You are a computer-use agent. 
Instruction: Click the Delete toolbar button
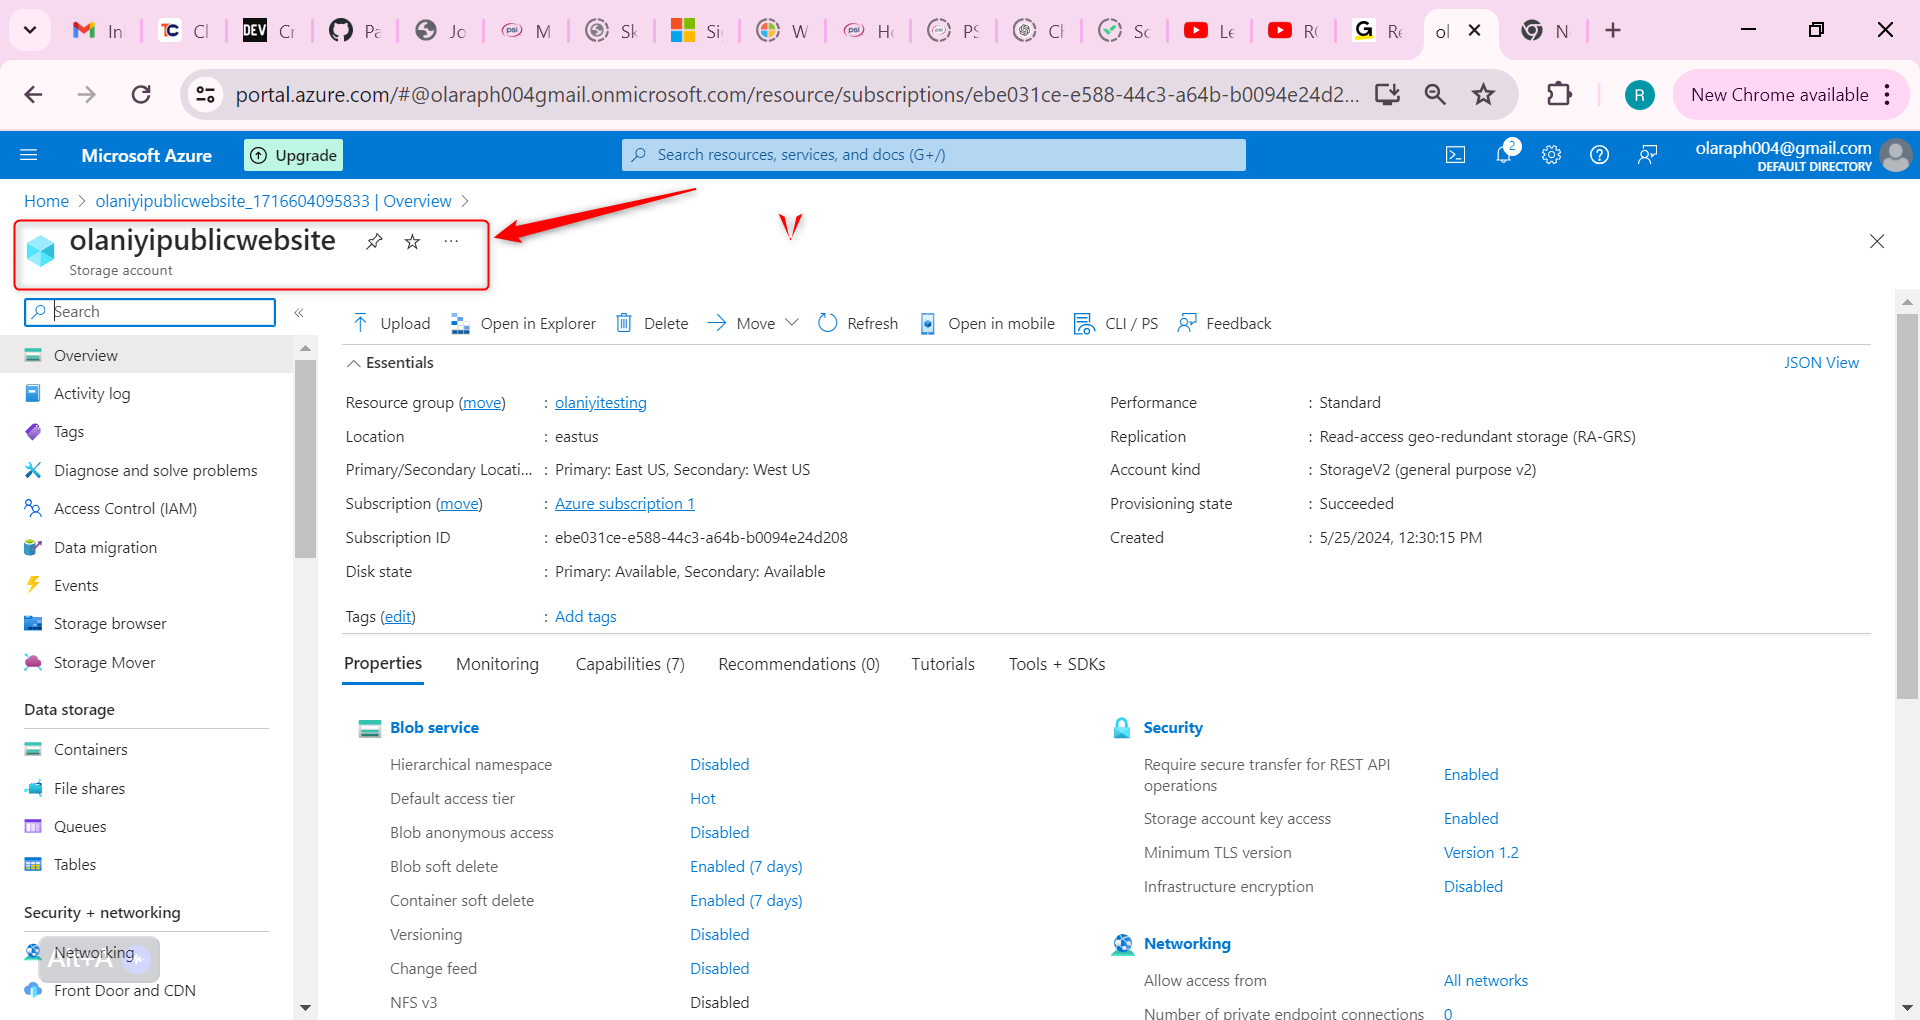tap(652, 323)
